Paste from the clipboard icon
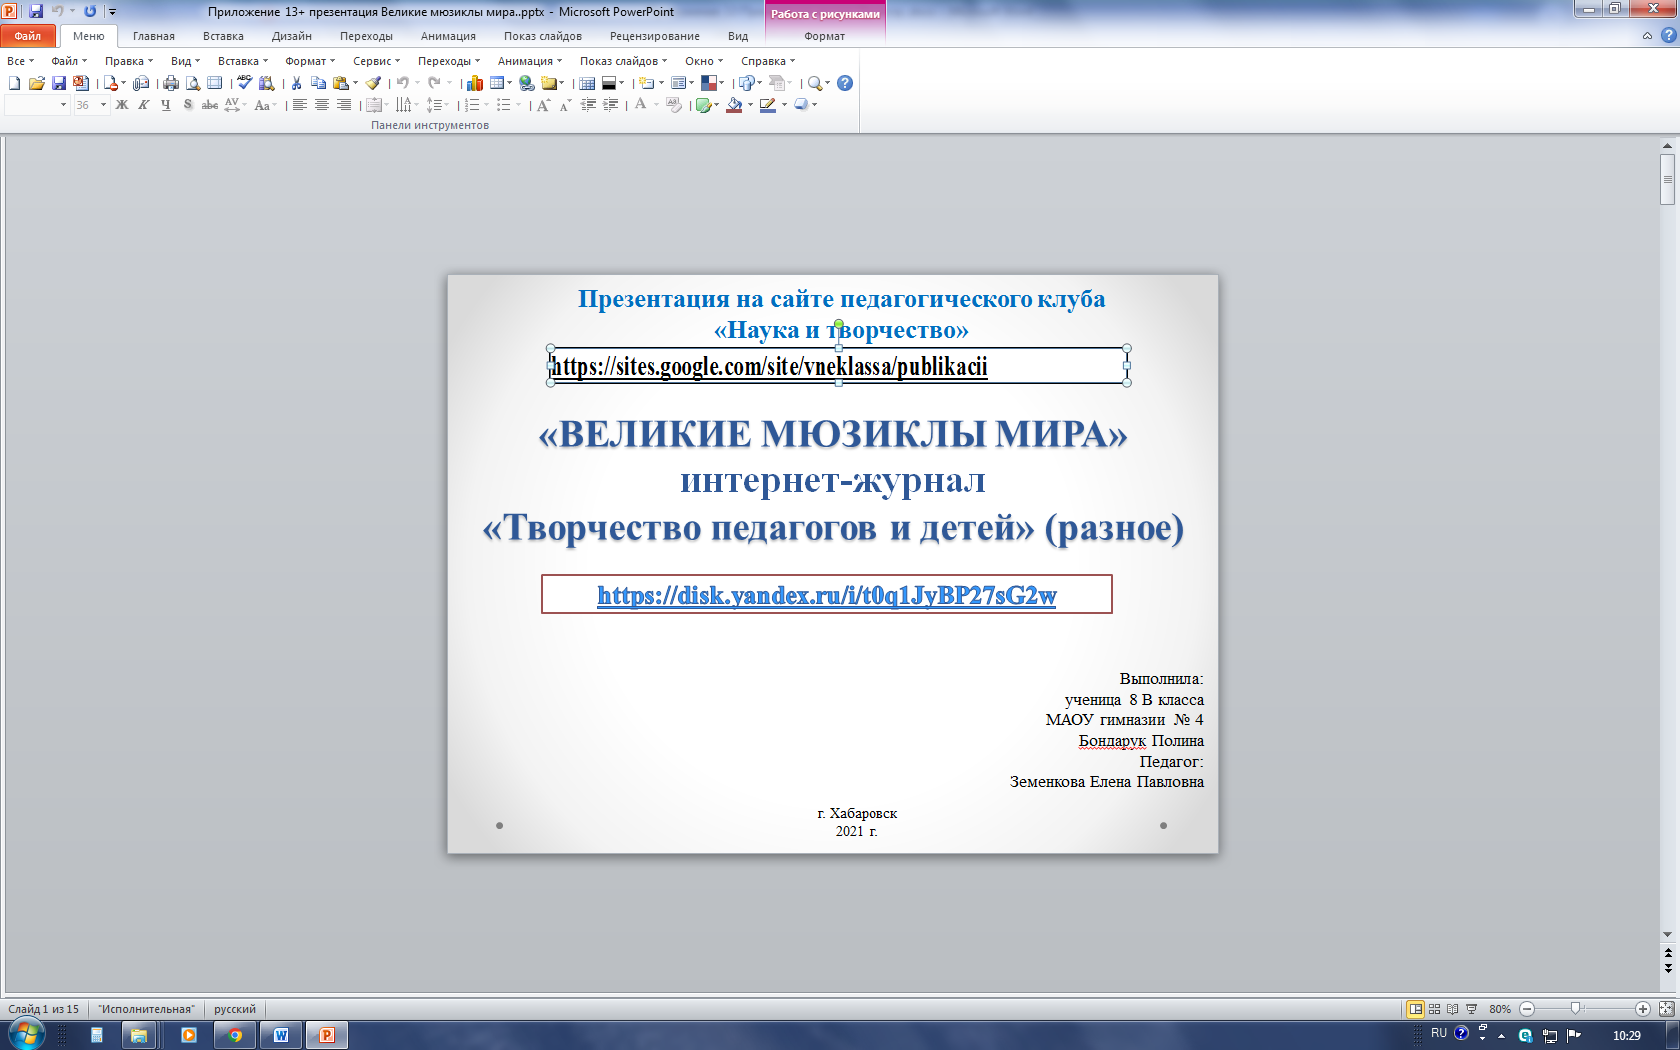 (x=341, y=83)
